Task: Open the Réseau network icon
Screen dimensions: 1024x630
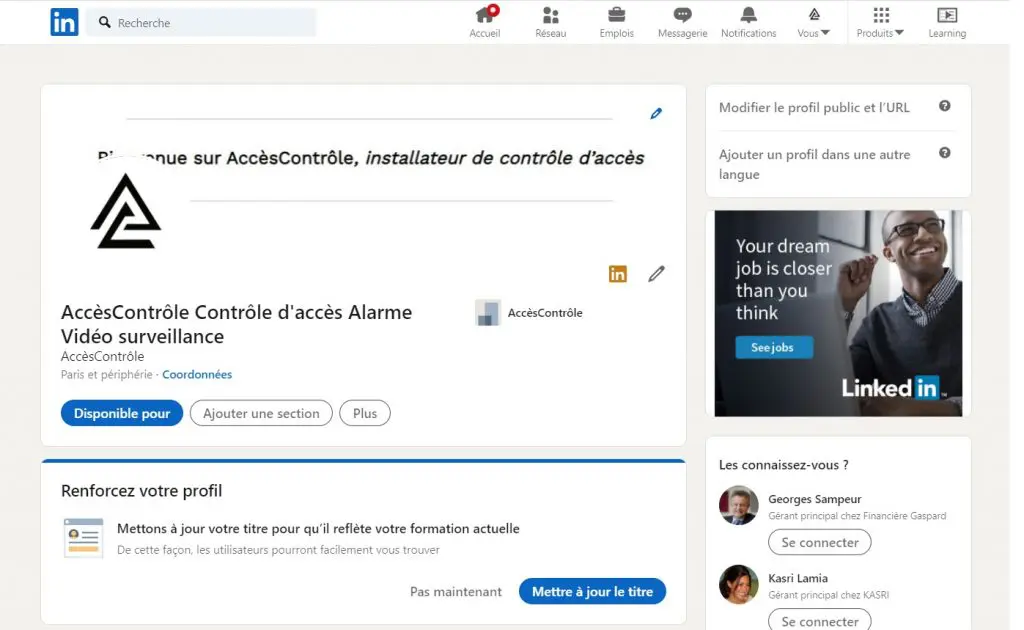Action: pos(550,16)
